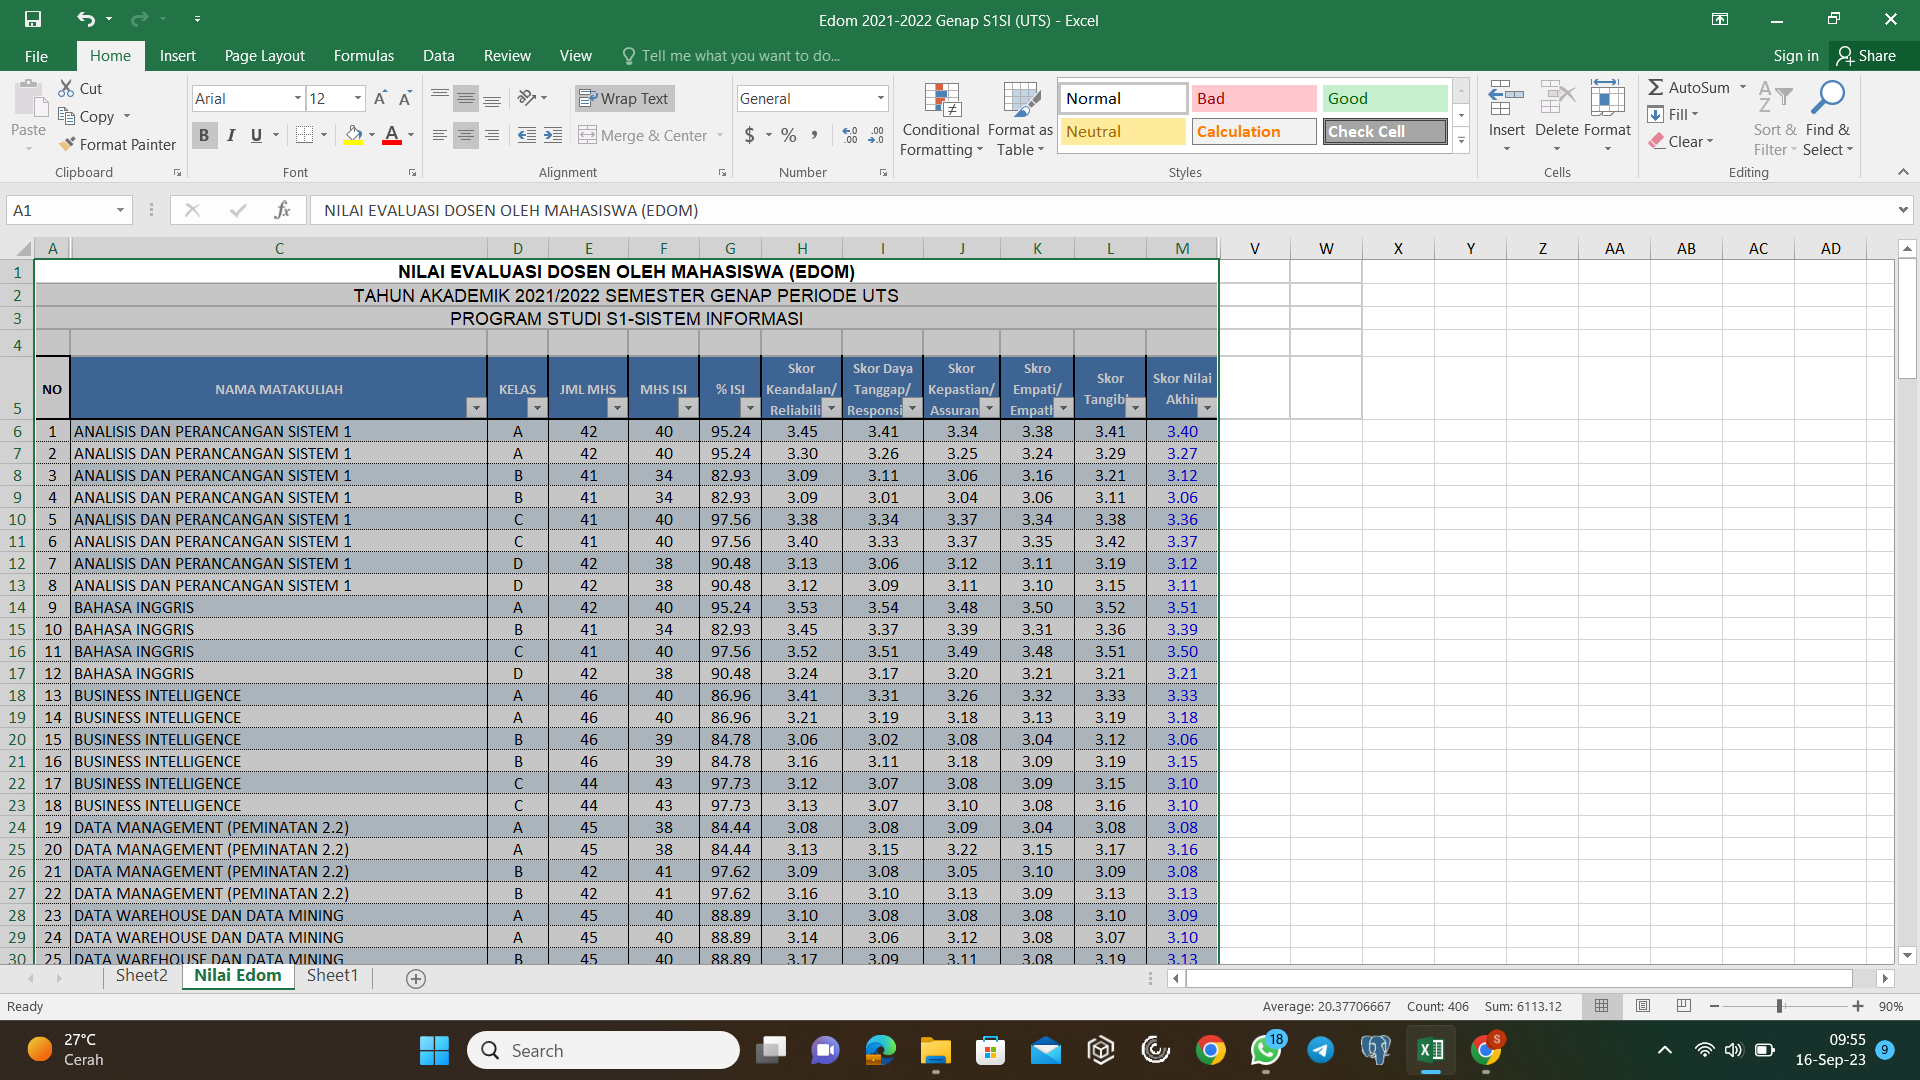1920x1080 pixels.
Task: Click the Cut scissors icon
Action: pos(66,88)
